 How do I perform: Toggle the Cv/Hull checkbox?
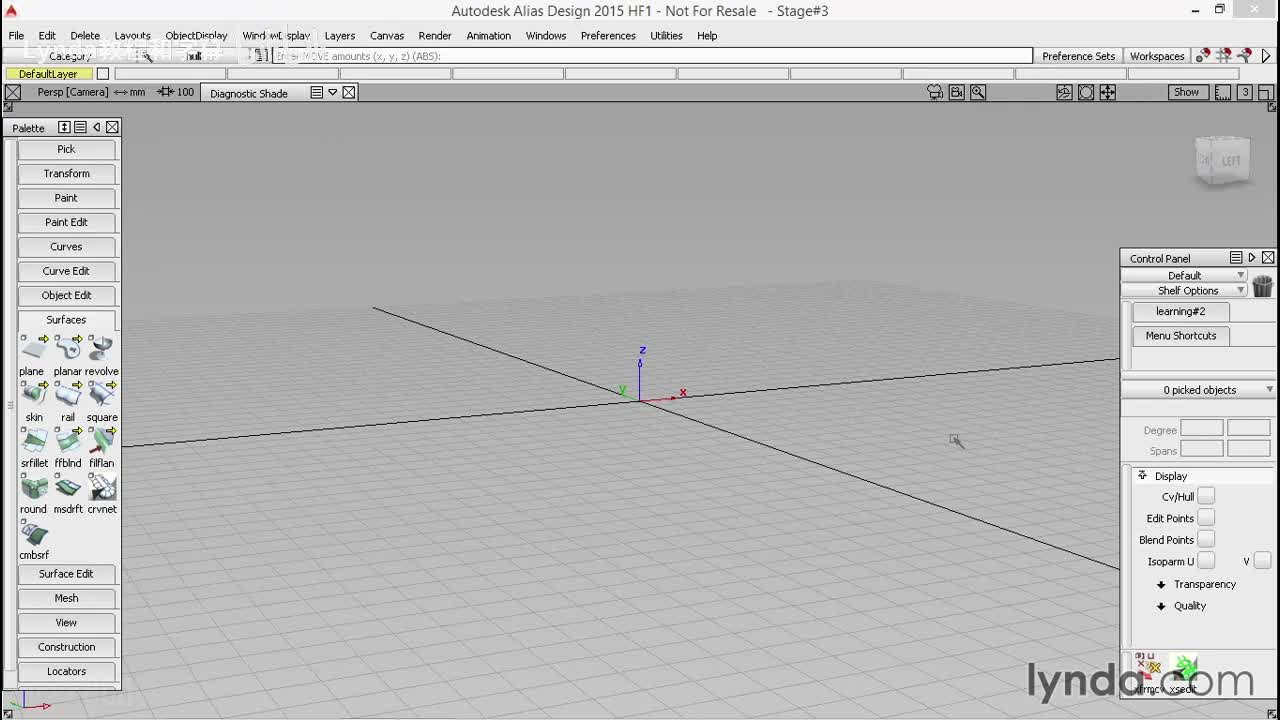pyautogui.click(x=1206, y=496)
